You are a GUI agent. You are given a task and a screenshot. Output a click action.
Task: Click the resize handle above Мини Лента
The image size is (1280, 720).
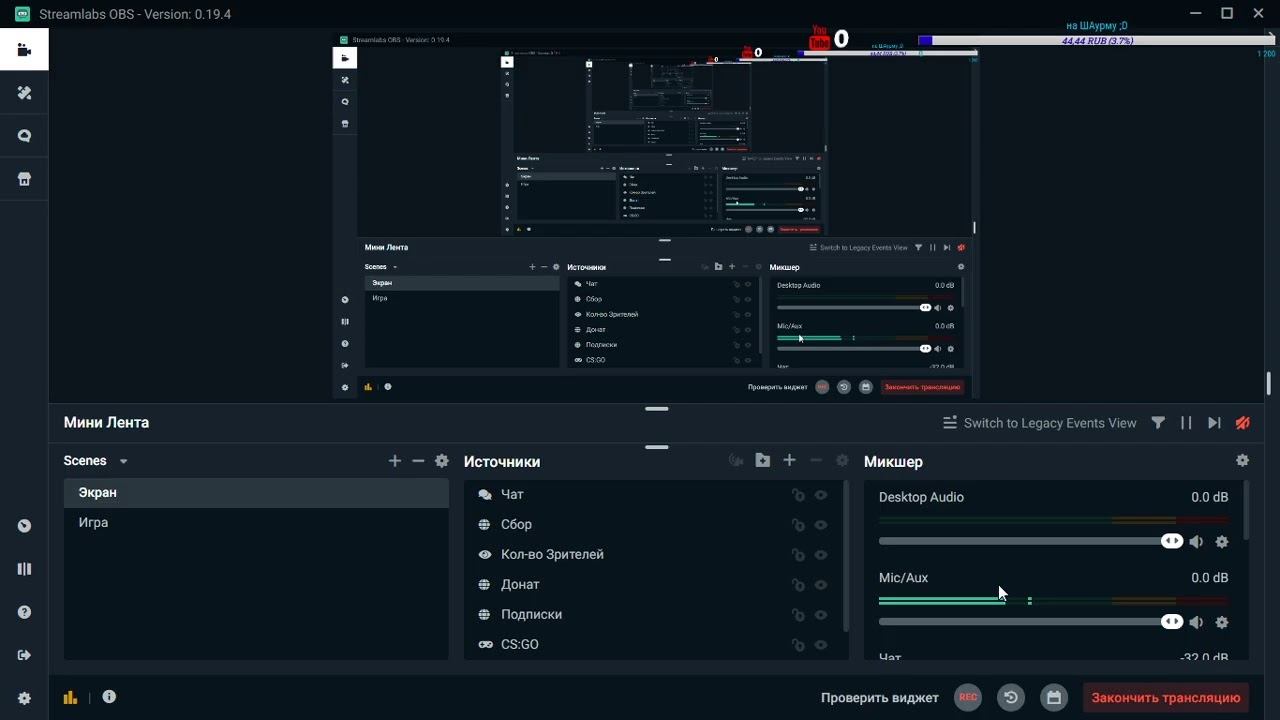click(657, 409)
